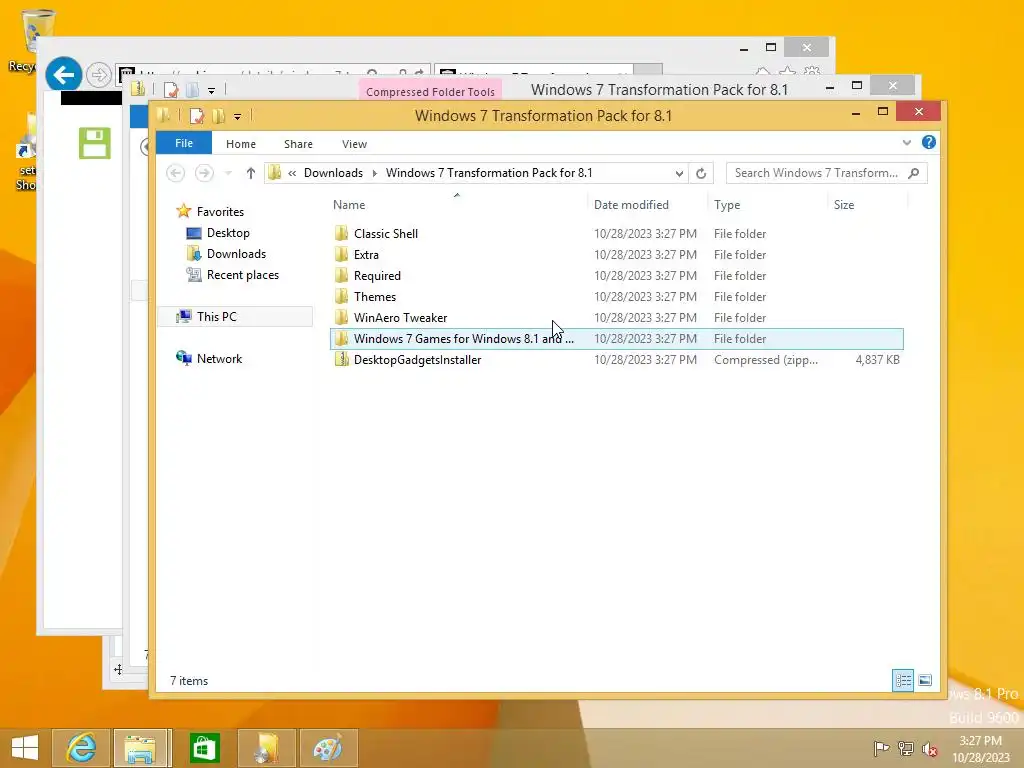The image size is (1024, 768).
Task: Open the View ribbon tab
Action: click(354, 144)
